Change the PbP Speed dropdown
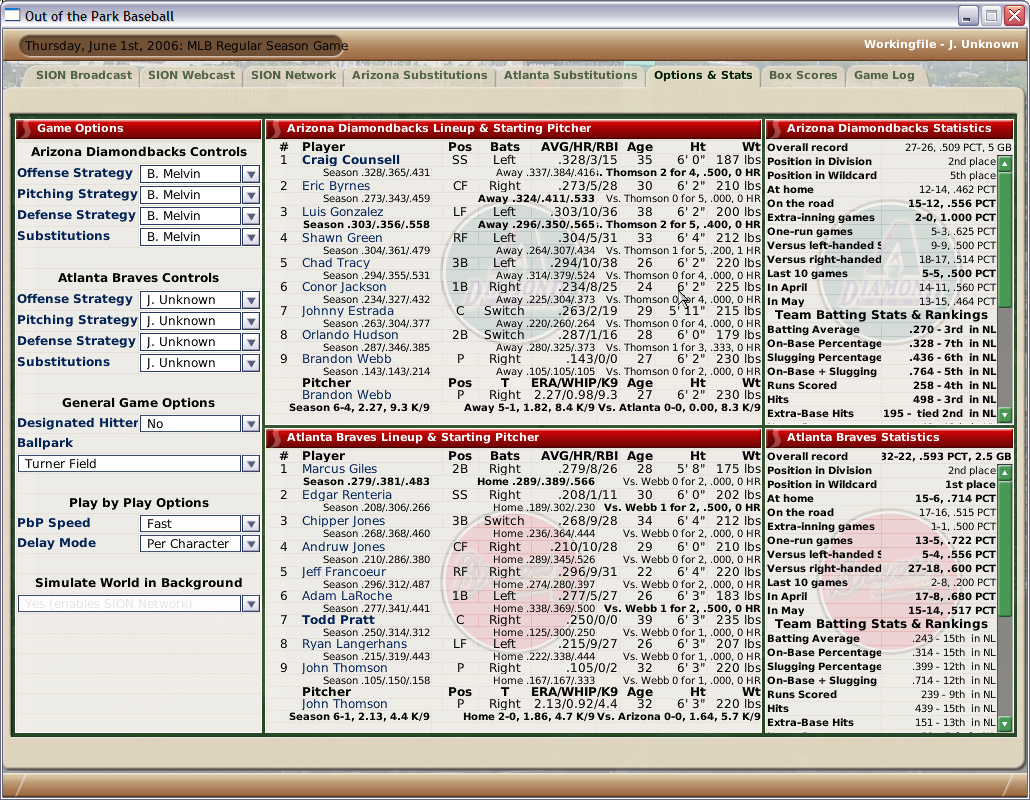Screen dimensions: 1030x800 point(200,523)
